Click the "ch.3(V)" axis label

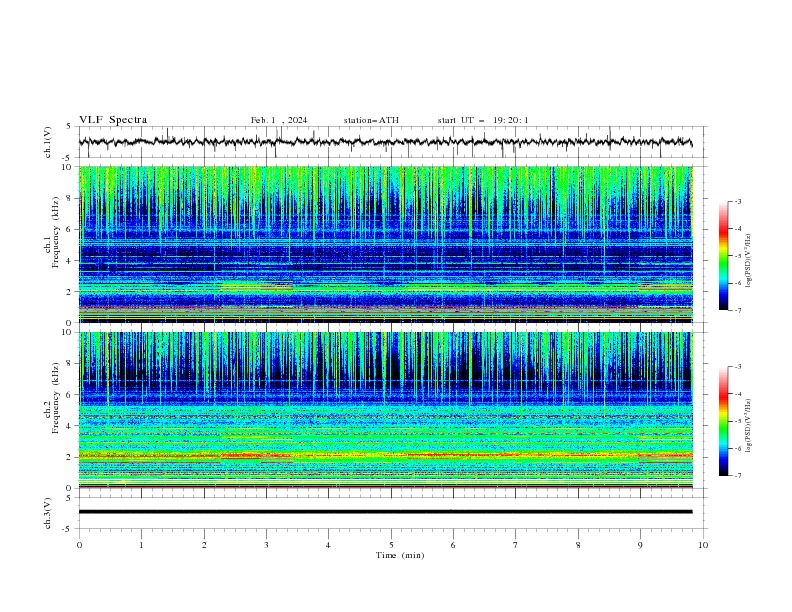[x=48, y=513]
